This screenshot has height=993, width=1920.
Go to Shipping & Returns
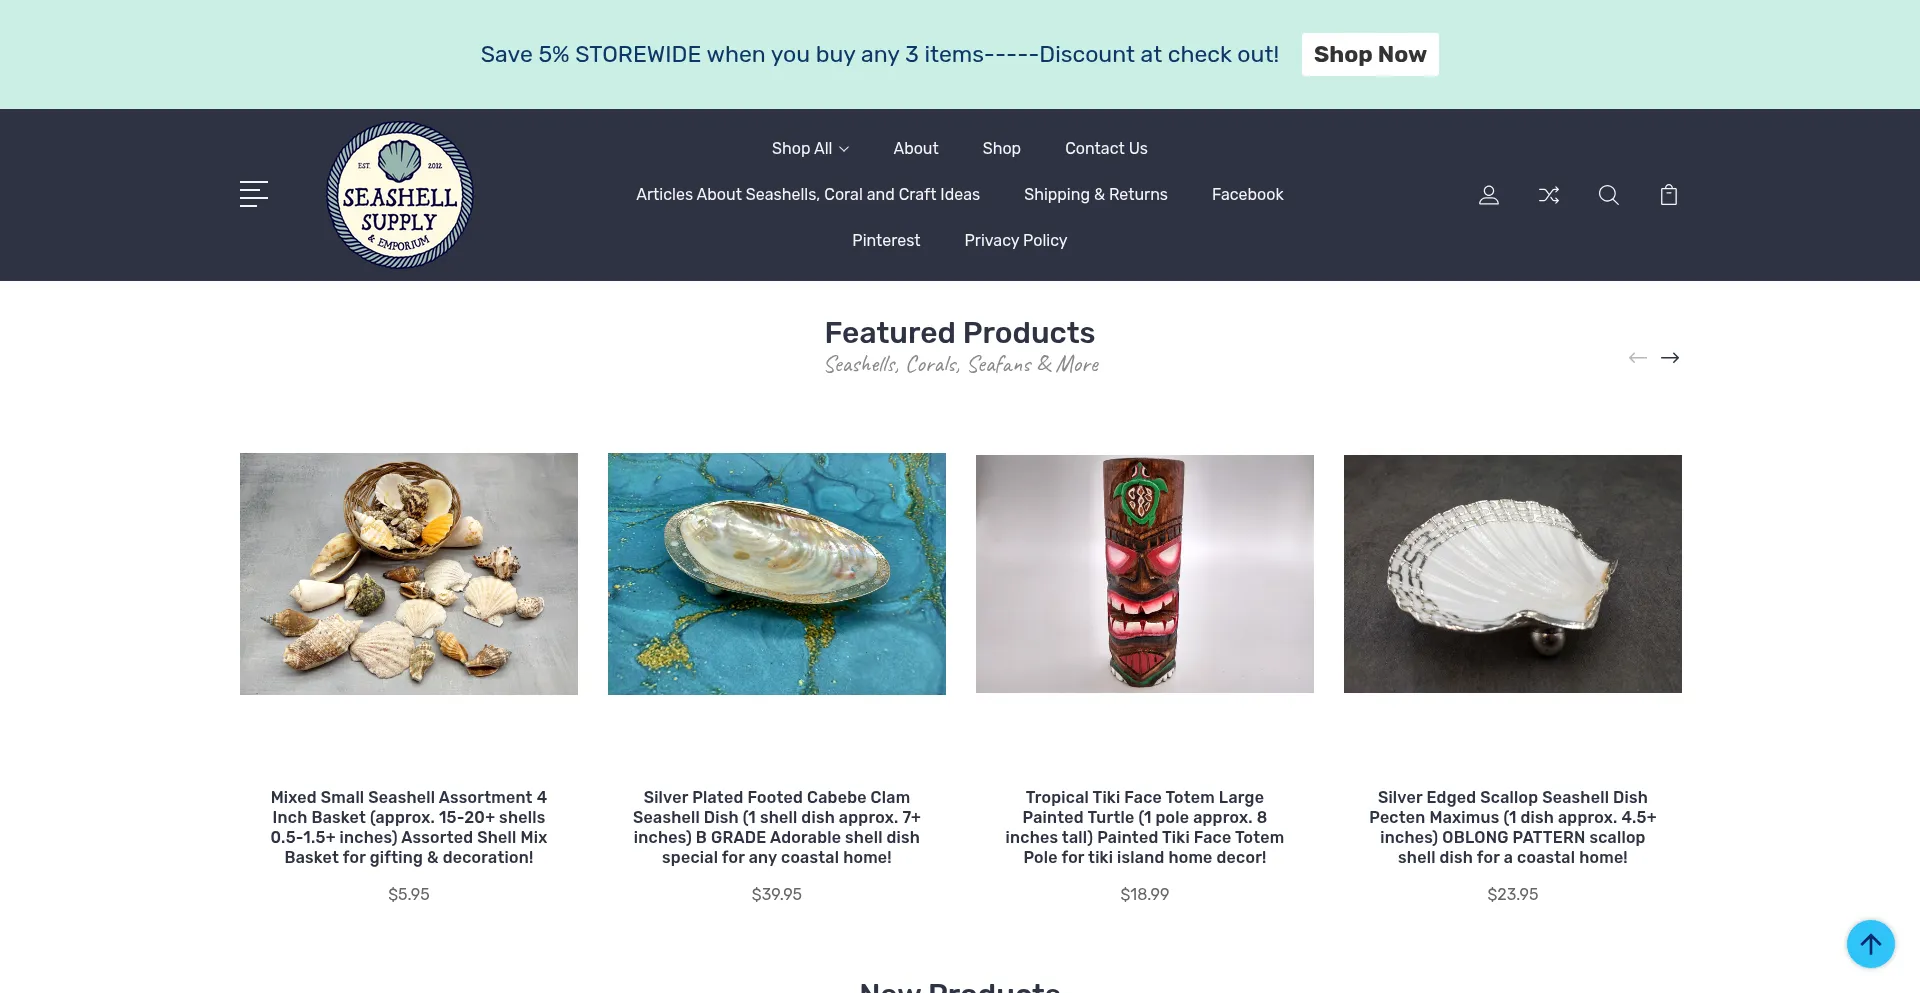pos(1096,194)
